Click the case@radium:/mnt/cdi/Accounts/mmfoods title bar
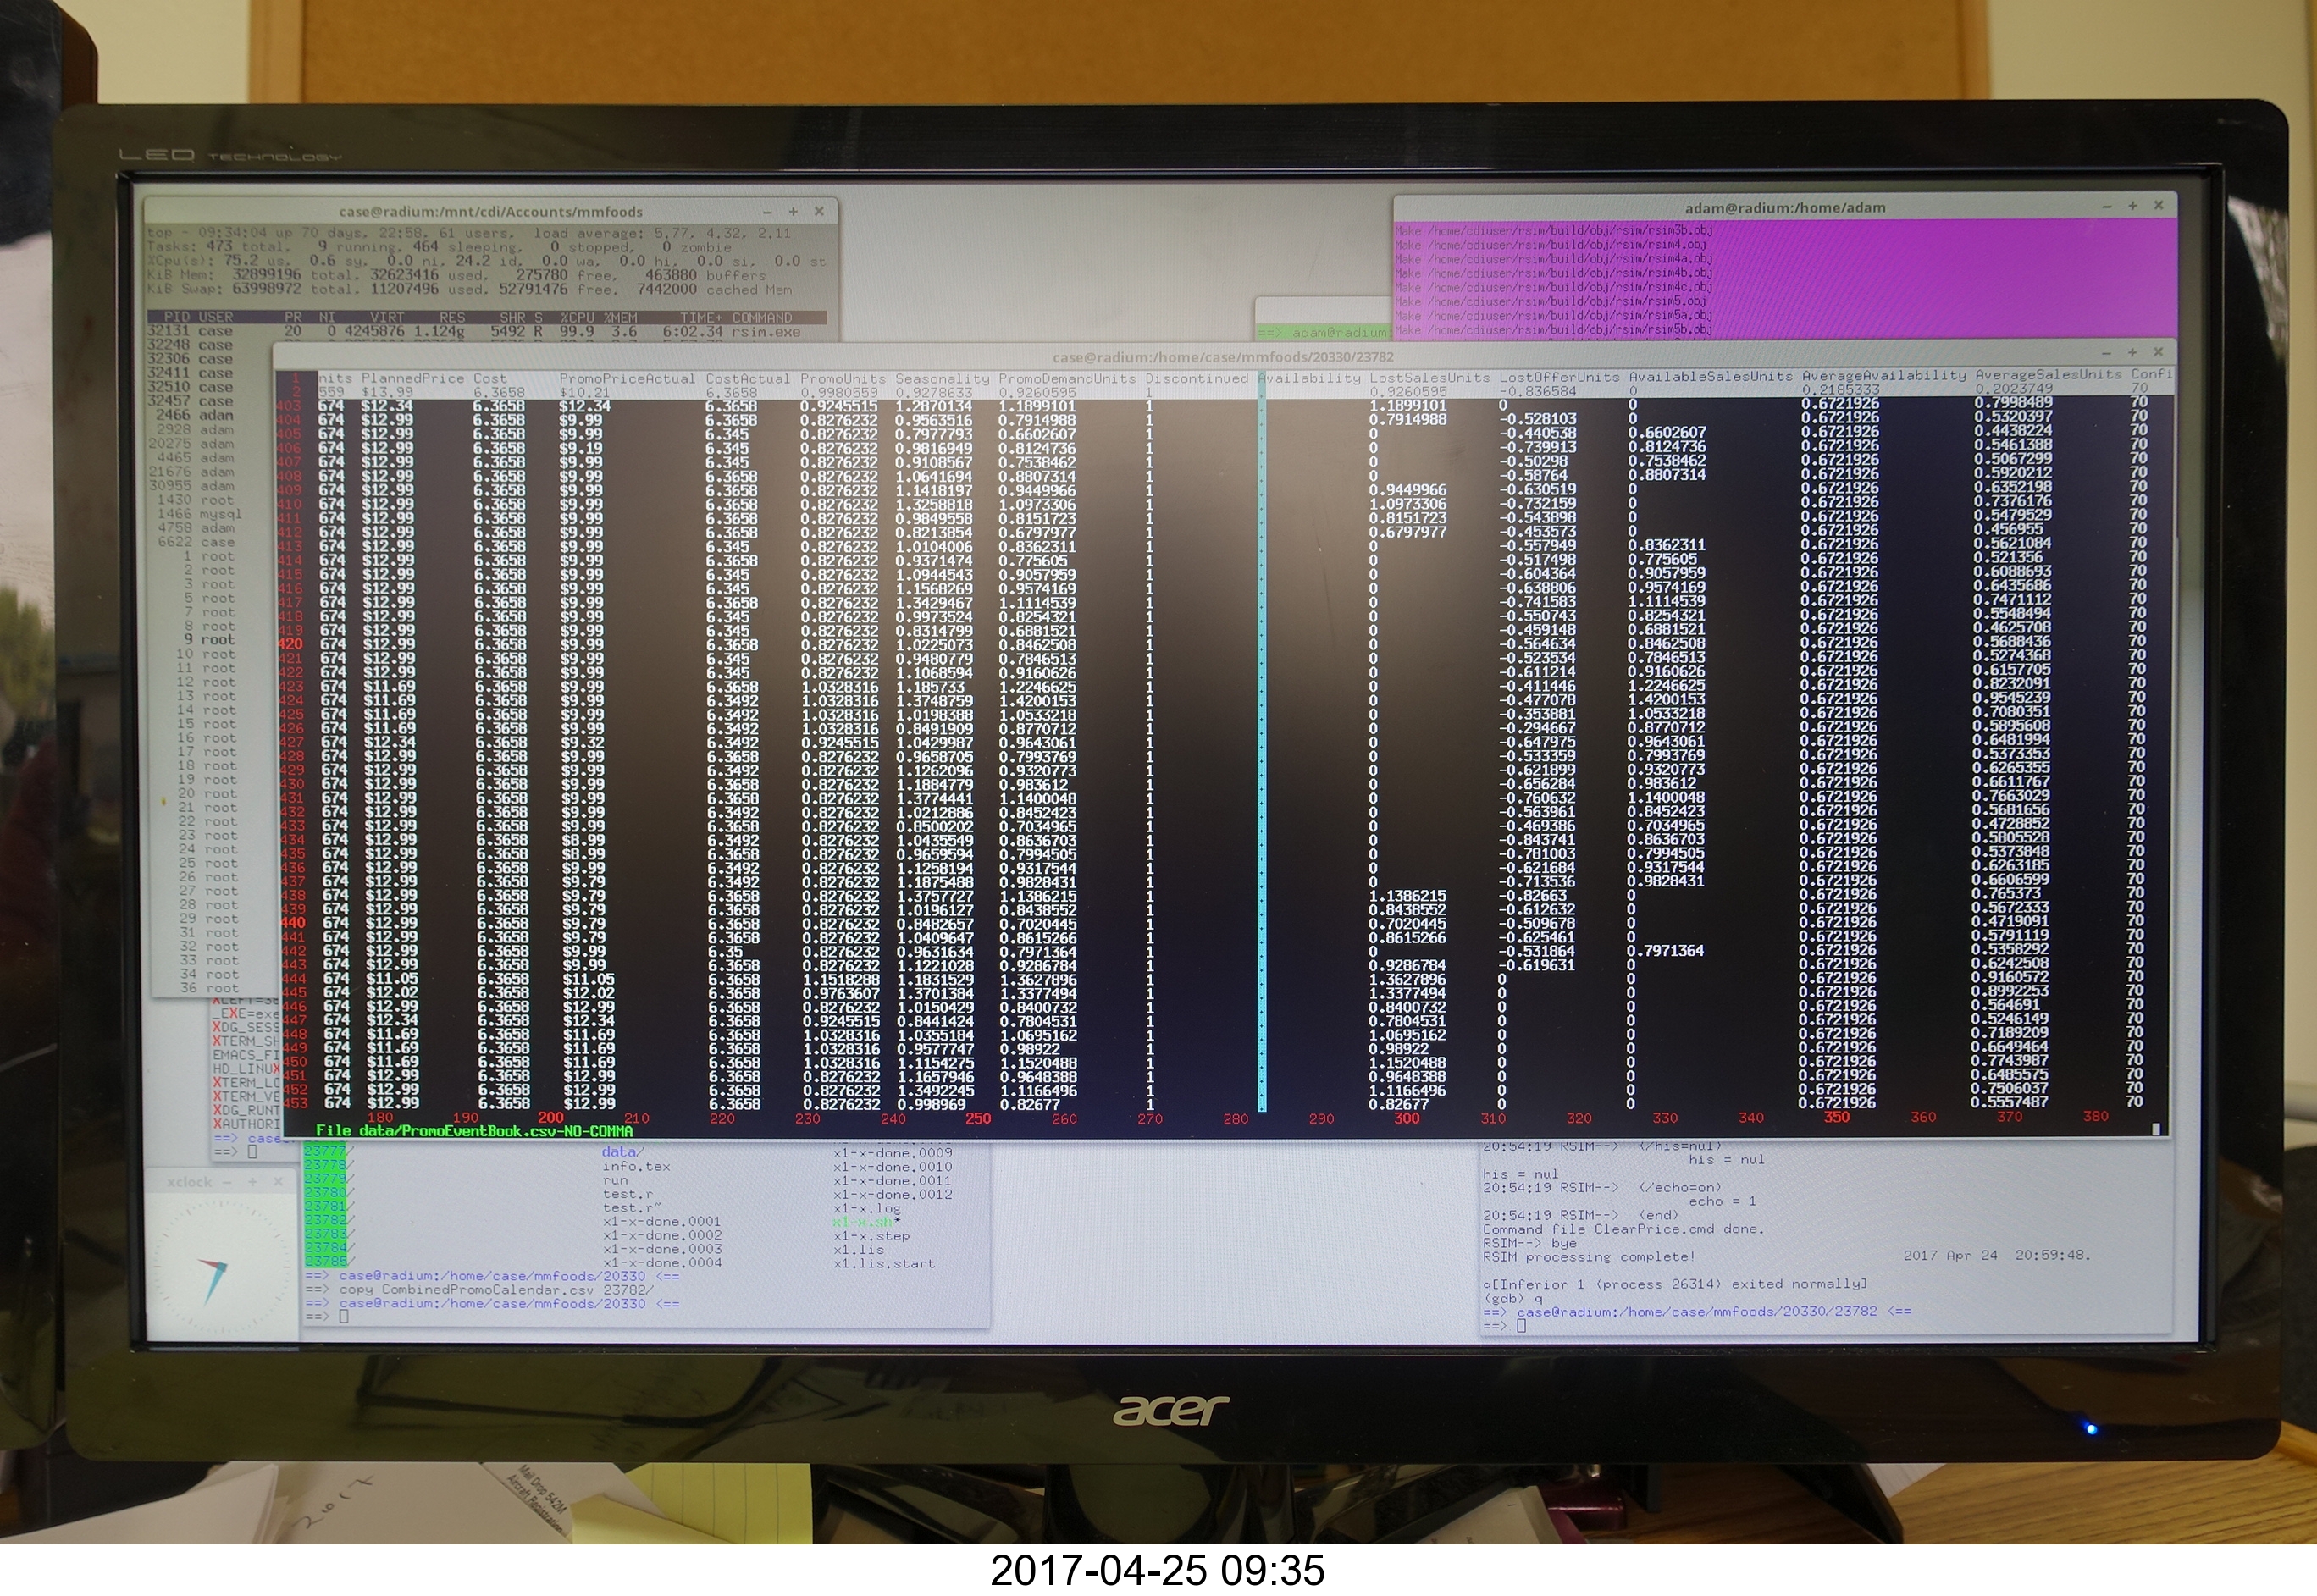Viewport: 2317px width, 1596px height. [x=490, y=212]
